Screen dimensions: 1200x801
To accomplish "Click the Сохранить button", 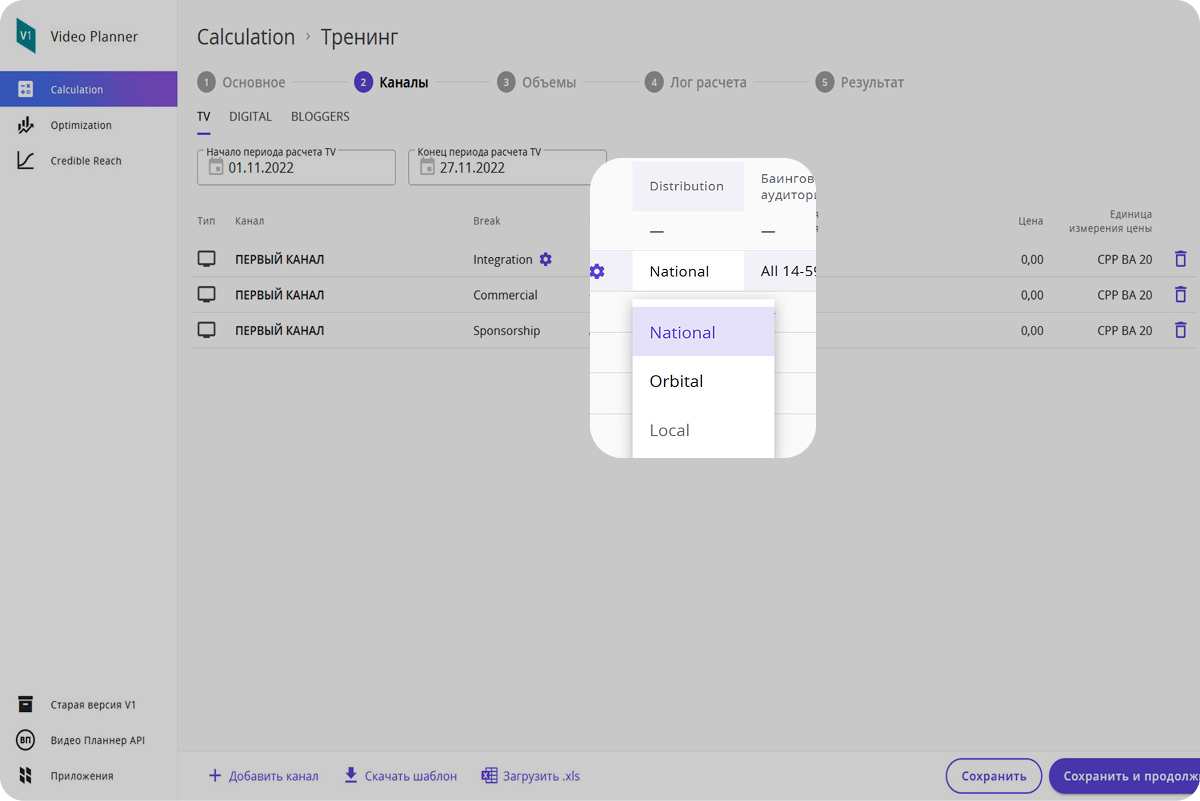I will (x=994, y=776).
